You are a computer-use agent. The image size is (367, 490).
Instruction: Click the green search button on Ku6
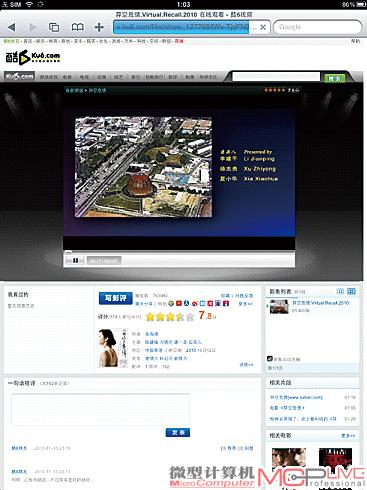click(334, 78)
